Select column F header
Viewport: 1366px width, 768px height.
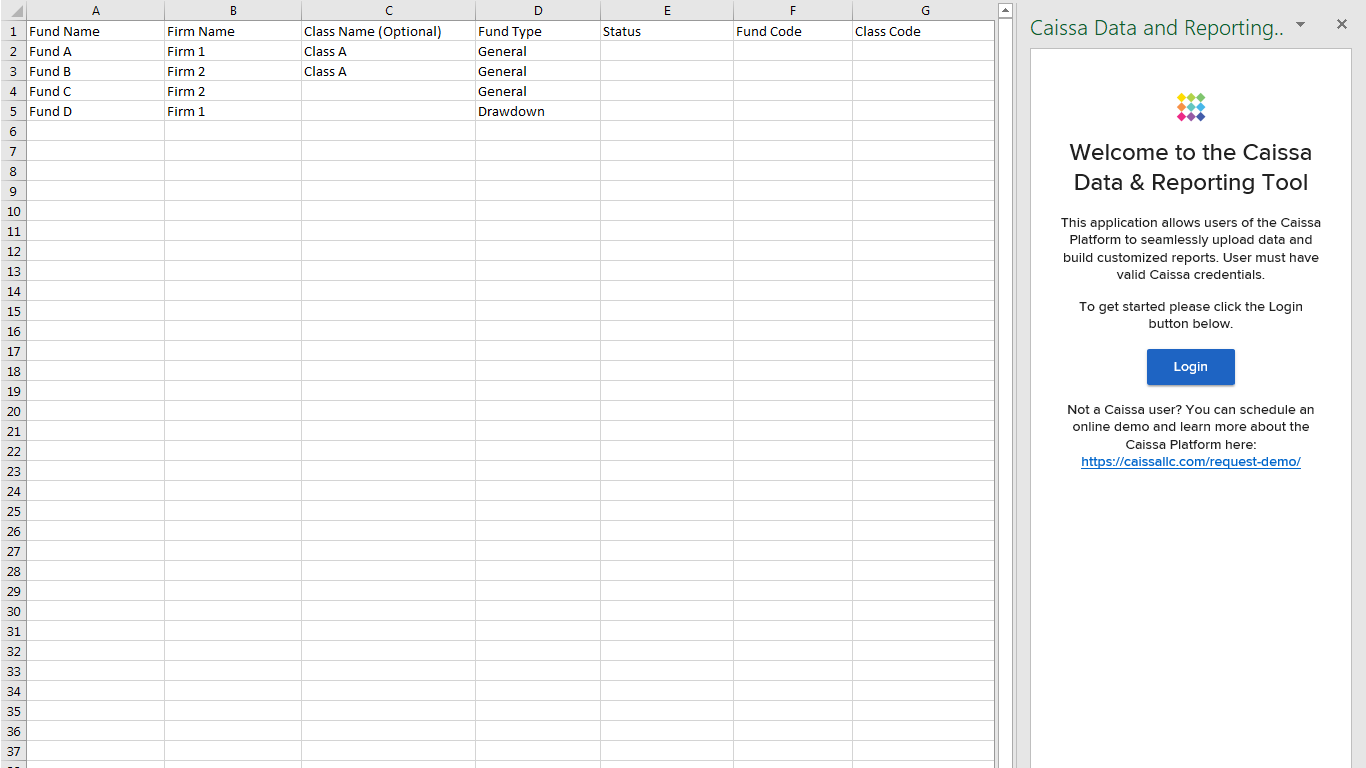tap(793, 10)
